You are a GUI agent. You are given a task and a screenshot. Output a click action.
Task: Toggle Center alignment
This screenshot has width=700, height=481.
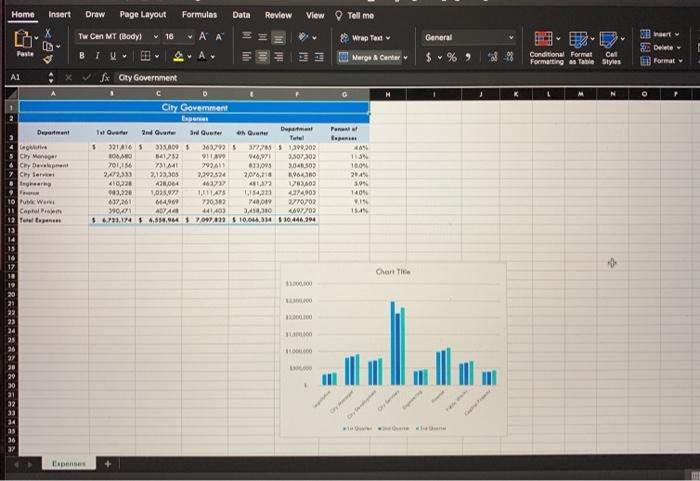[x=262, y=57]
